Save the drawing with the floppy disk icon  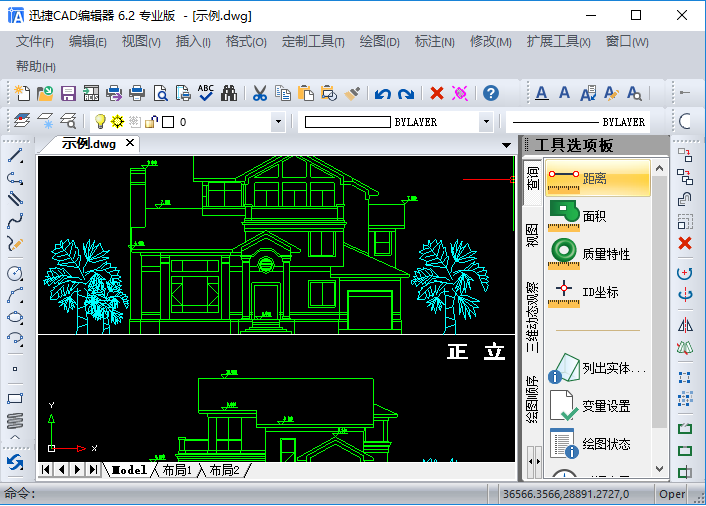tap(68, 93)
